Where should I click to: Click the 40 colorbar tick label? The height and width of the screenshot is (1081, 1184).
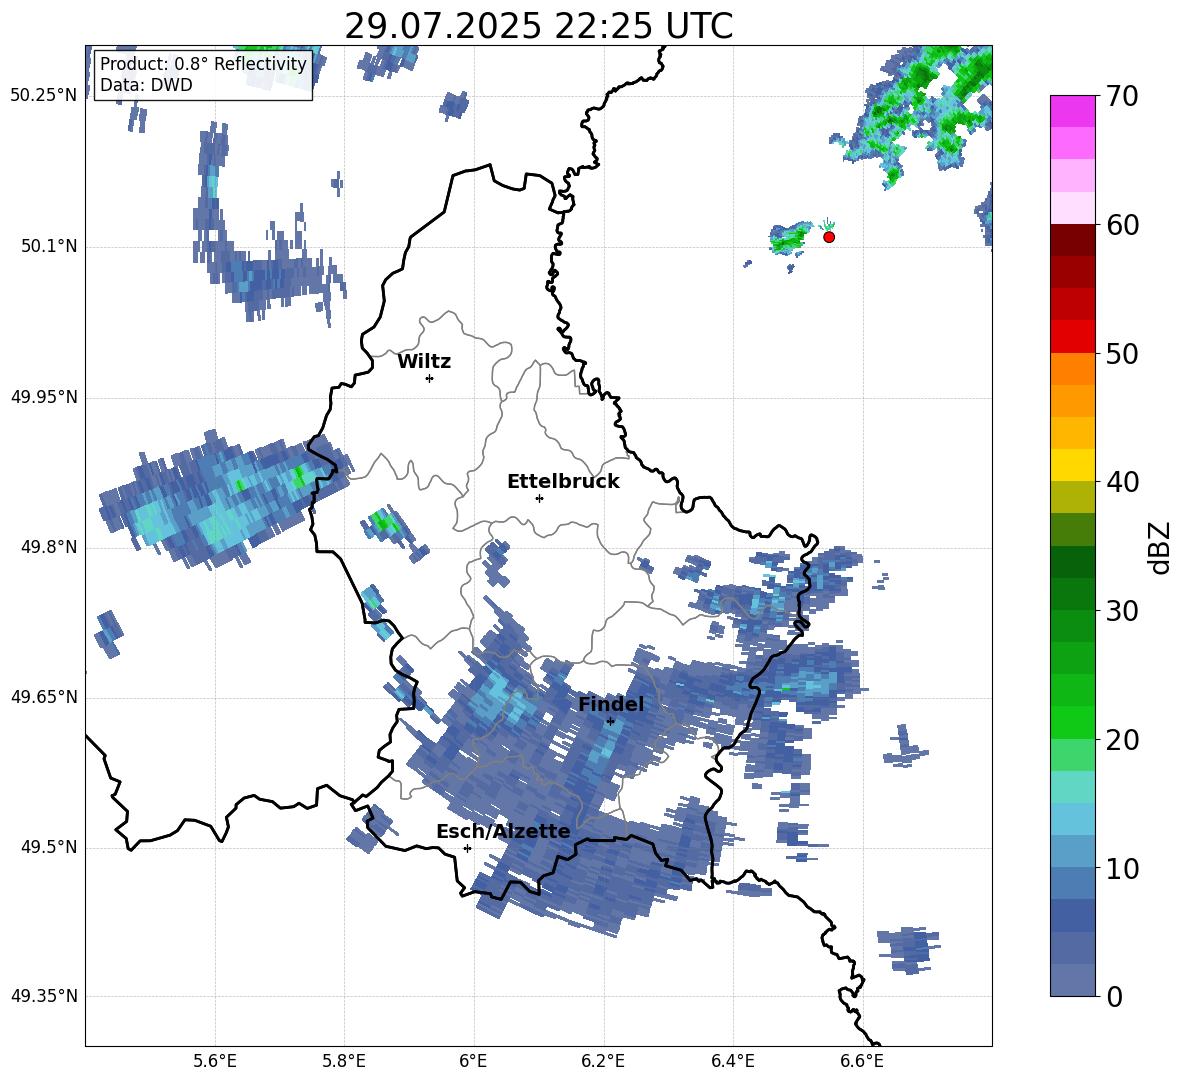click(1121, 482)
